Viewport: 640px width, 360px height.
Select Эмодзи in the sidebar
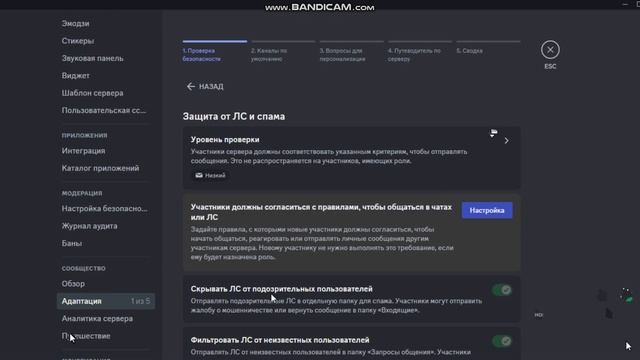(76, 24)
